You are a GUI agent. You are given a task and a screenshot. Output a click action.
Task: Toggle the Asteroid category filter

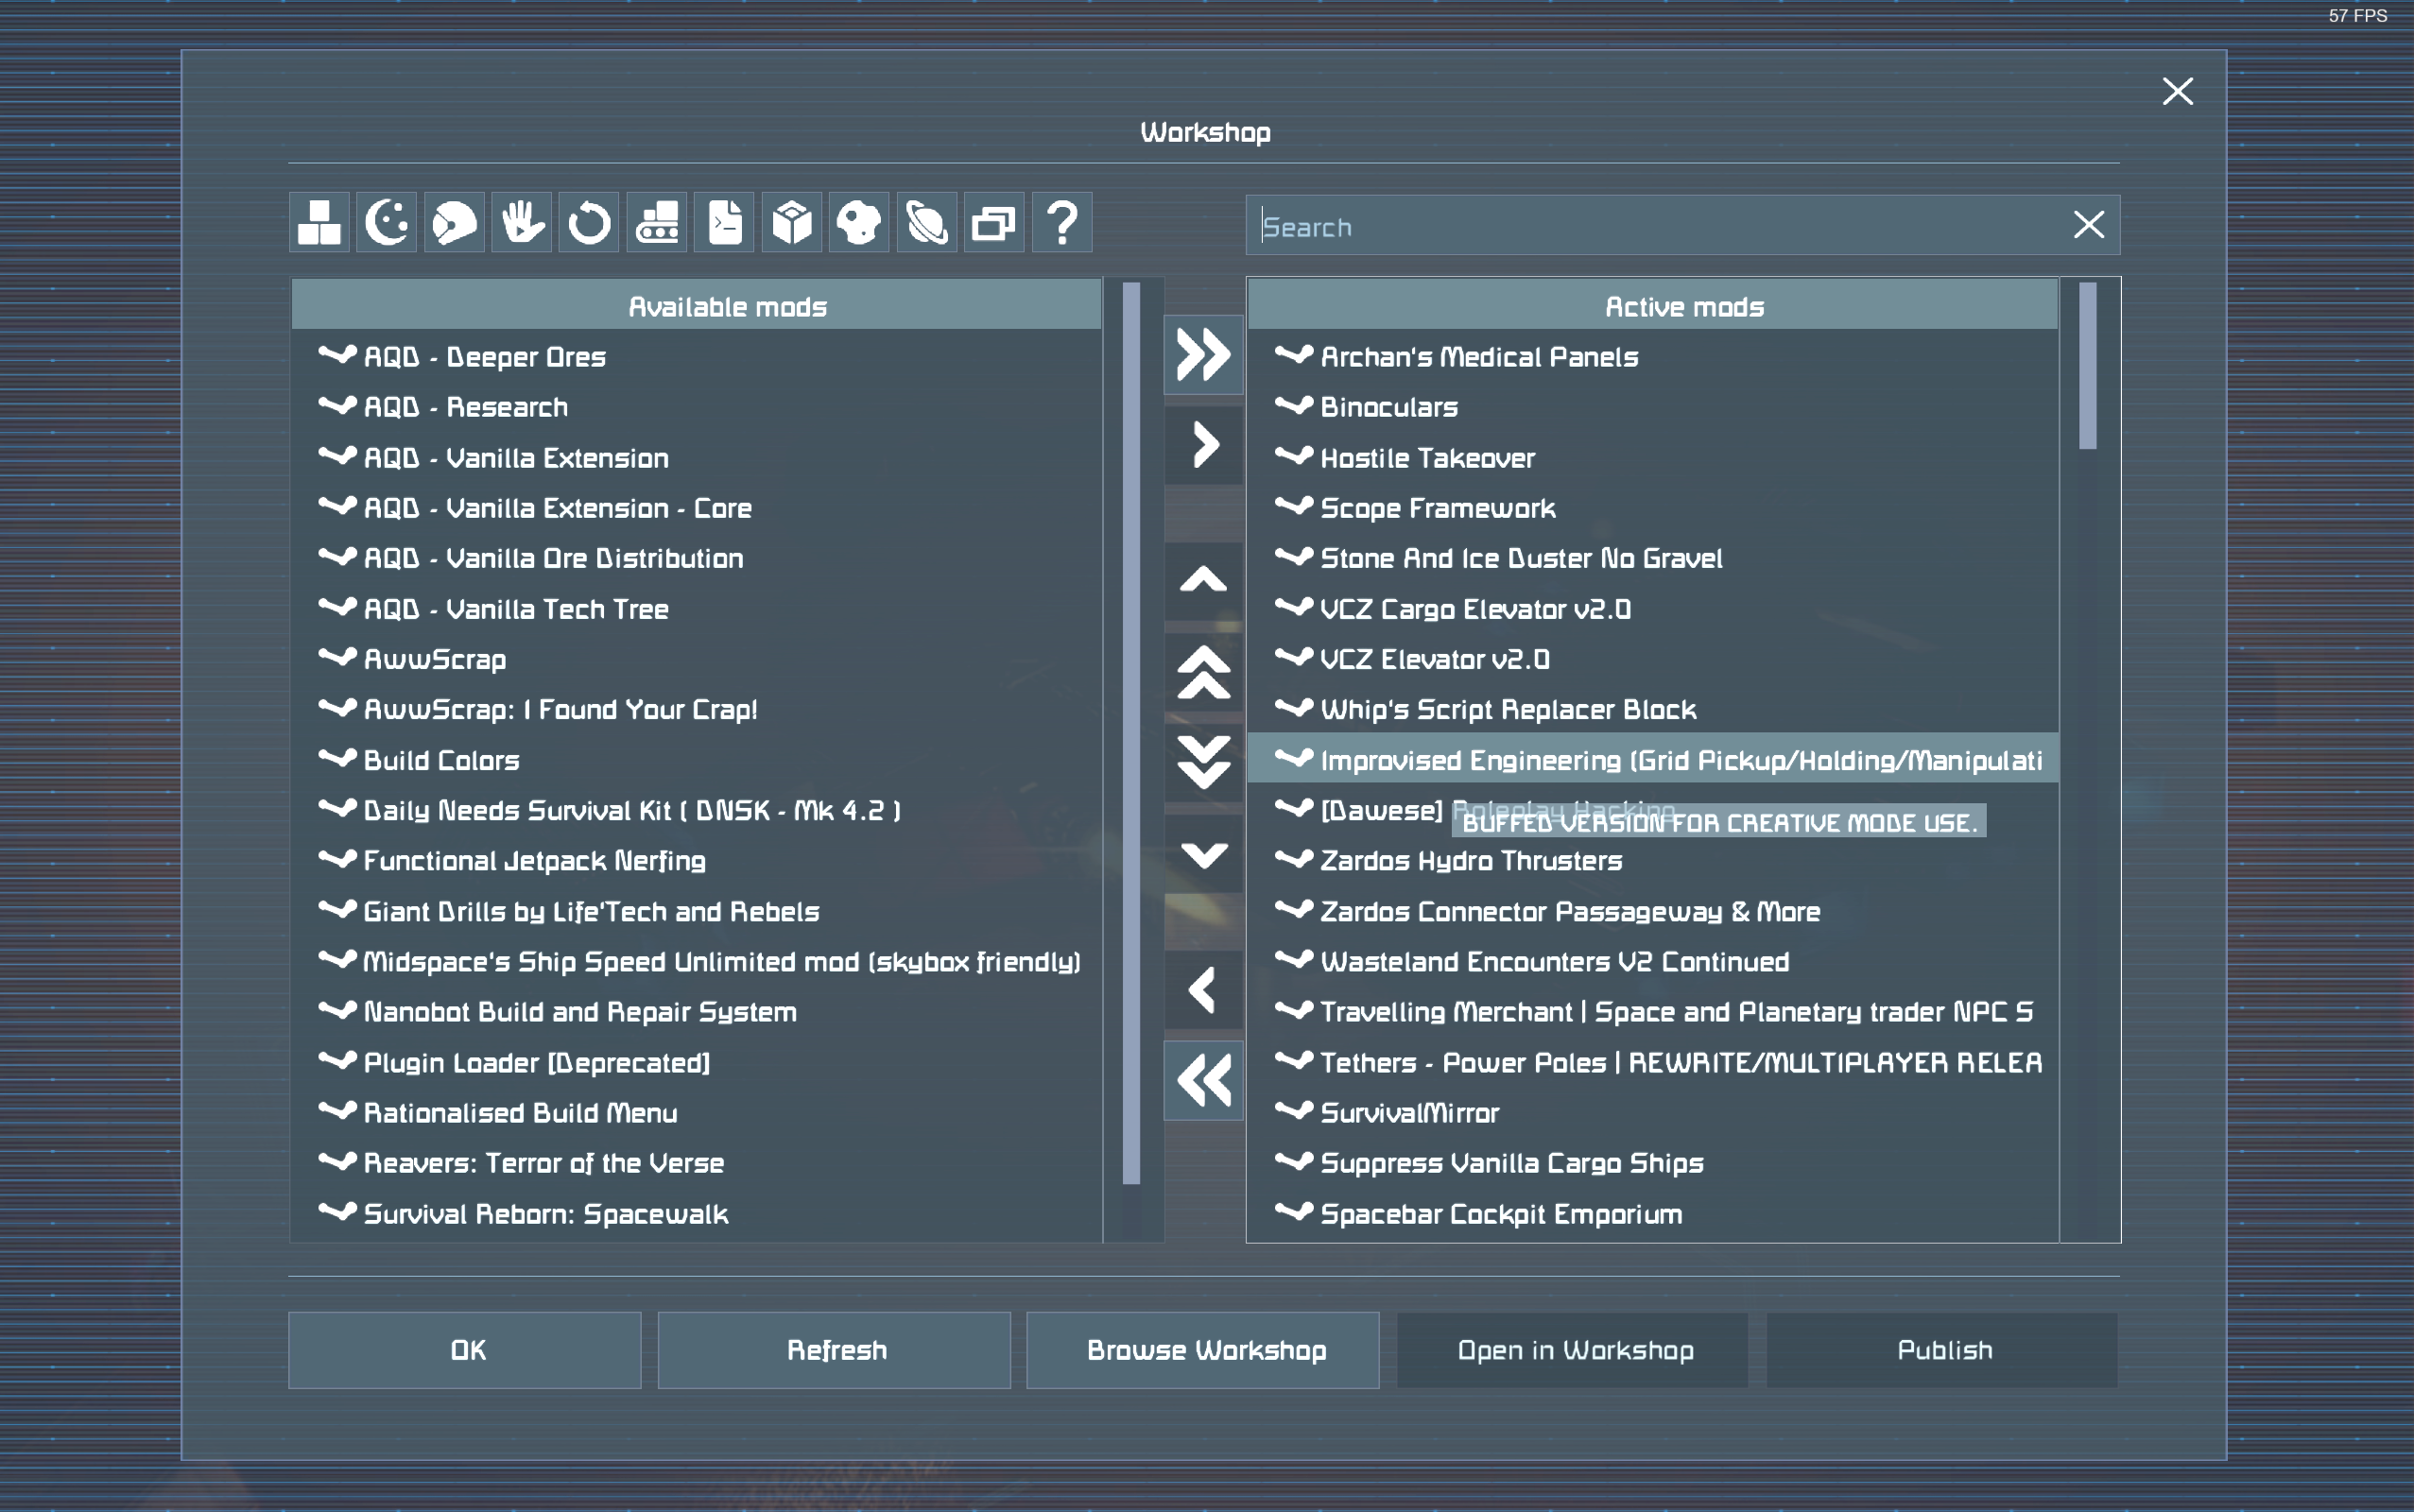click(859, 222)
